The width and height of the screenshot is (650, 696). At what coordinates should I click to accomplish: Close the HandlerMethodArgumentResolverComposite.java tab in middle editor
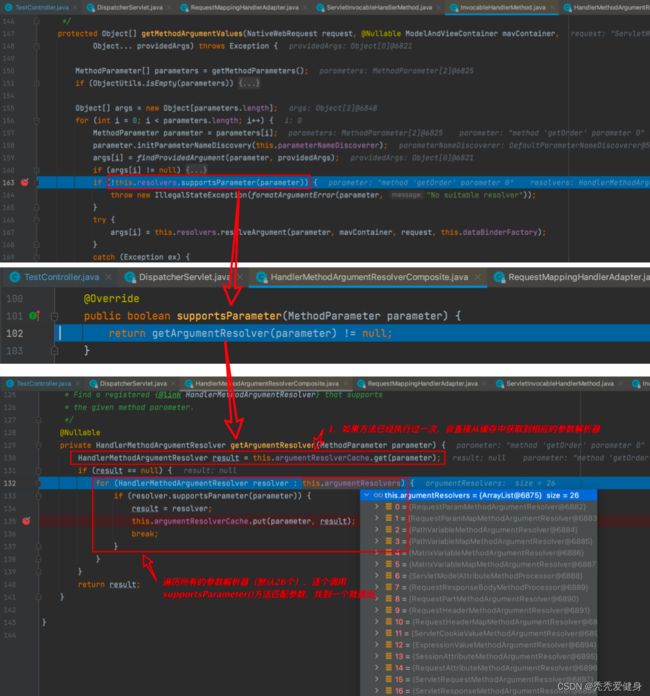(478, 277)
